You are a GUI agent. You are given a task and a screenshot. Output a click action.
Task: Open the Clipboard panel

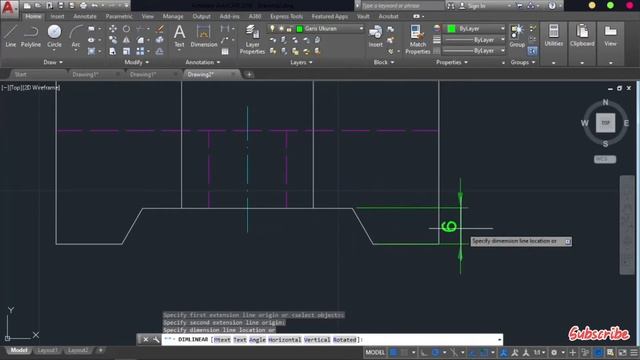tap(582, 36)
